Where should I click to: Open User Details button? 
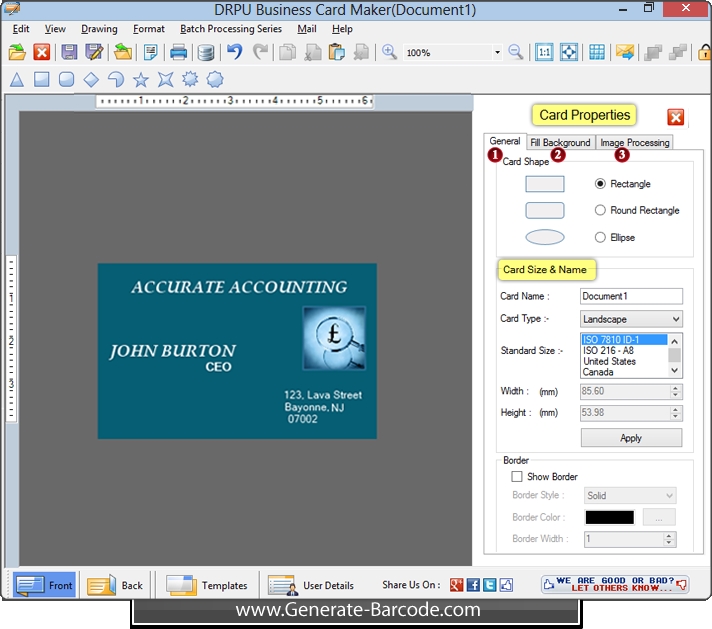click(311, 585)
